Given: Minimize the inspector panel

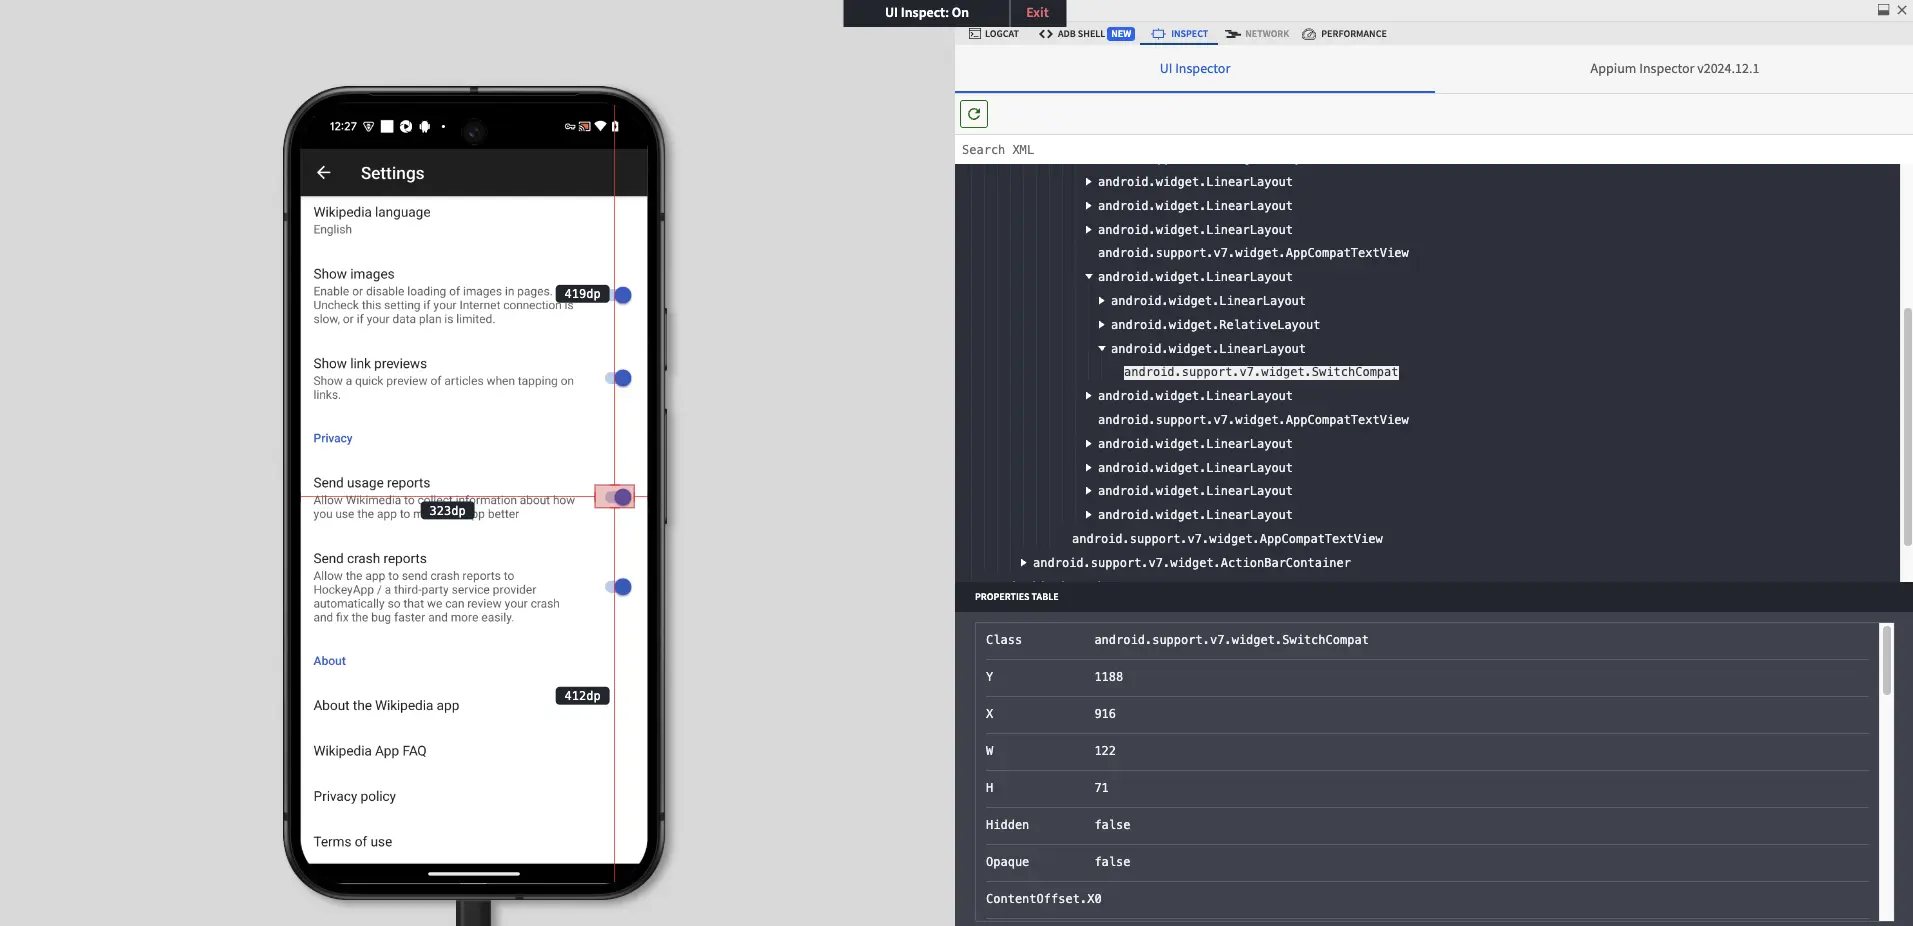Looking at the screenshot, I should click(x=1883, y=10).
